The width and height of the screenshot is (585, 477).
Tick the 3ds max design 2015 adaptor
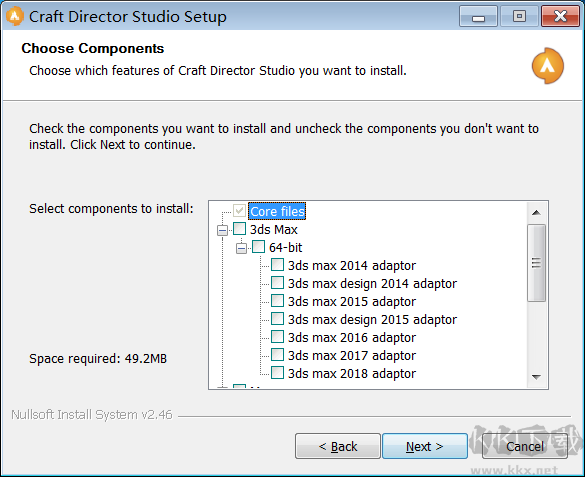pyautogui.click(x=277, y=319)
